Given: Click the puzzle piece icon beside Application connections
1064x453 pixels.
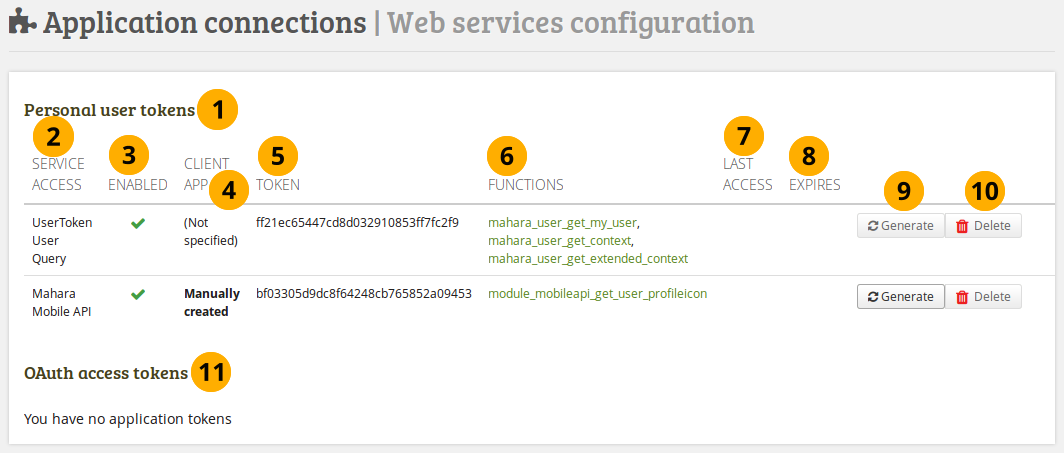Looking at the screenshot, I should 23,23.
